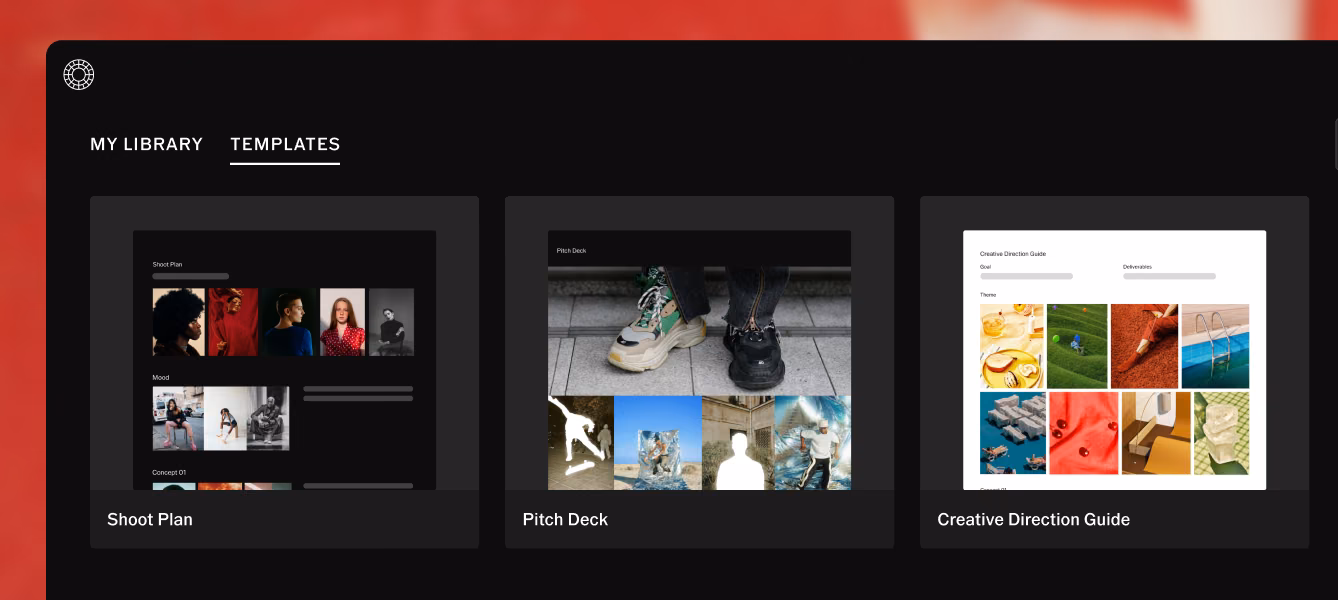Click the 'Theme' label in Creative Direction Guide preview

tap(988, 295)
